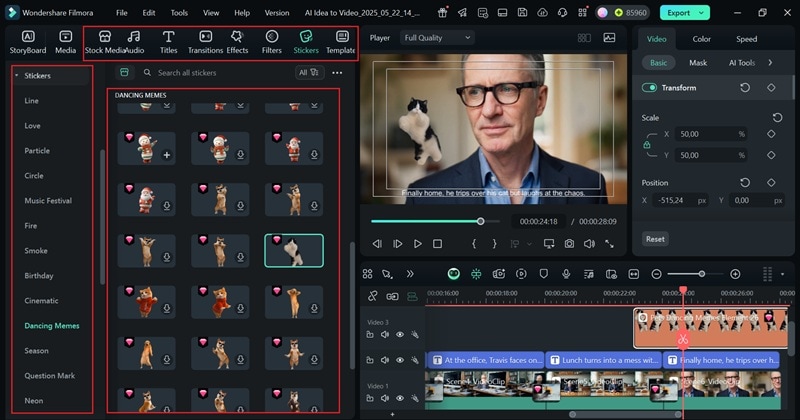Open the Transitions tab
Image resolution: width=800 pixels, height=420 pixels.
[205, 42]
